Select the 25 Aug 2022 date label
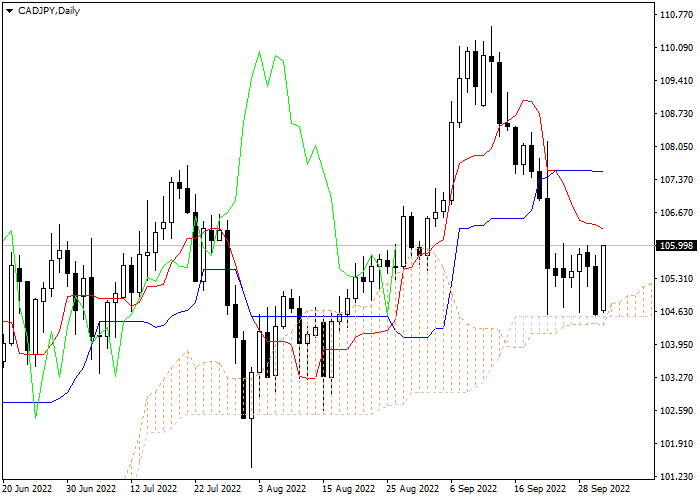 pos(410,489)
